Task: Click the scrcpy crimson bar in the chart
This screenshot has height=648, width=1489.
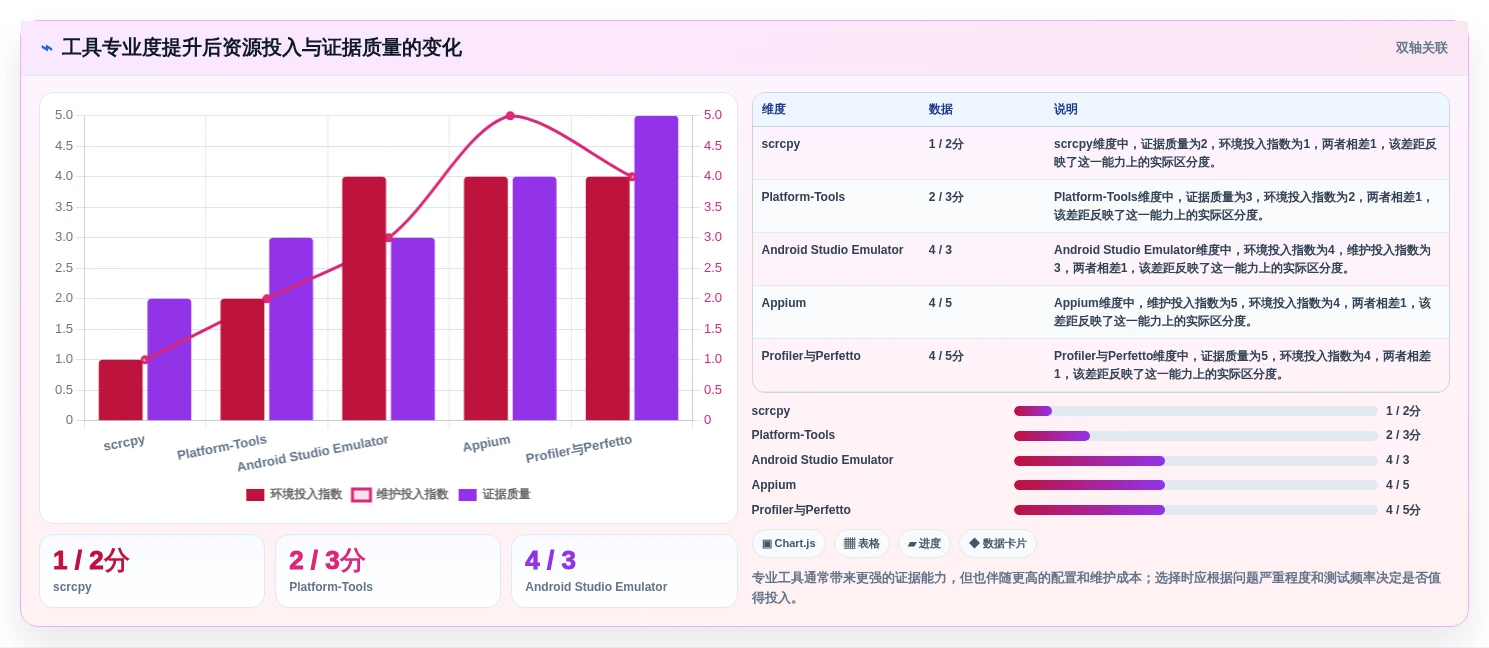Action: pos(120,390)
